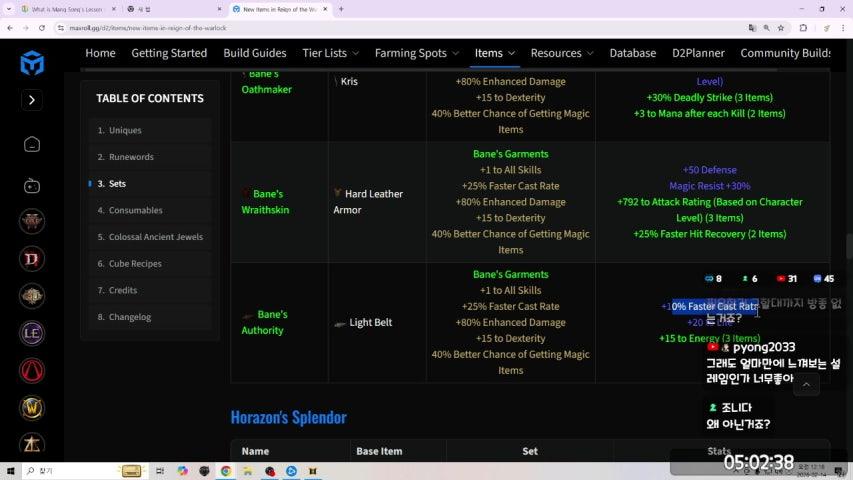Click the Horazon's Splendor heading
853x480 pixels.
pos(288,417)
